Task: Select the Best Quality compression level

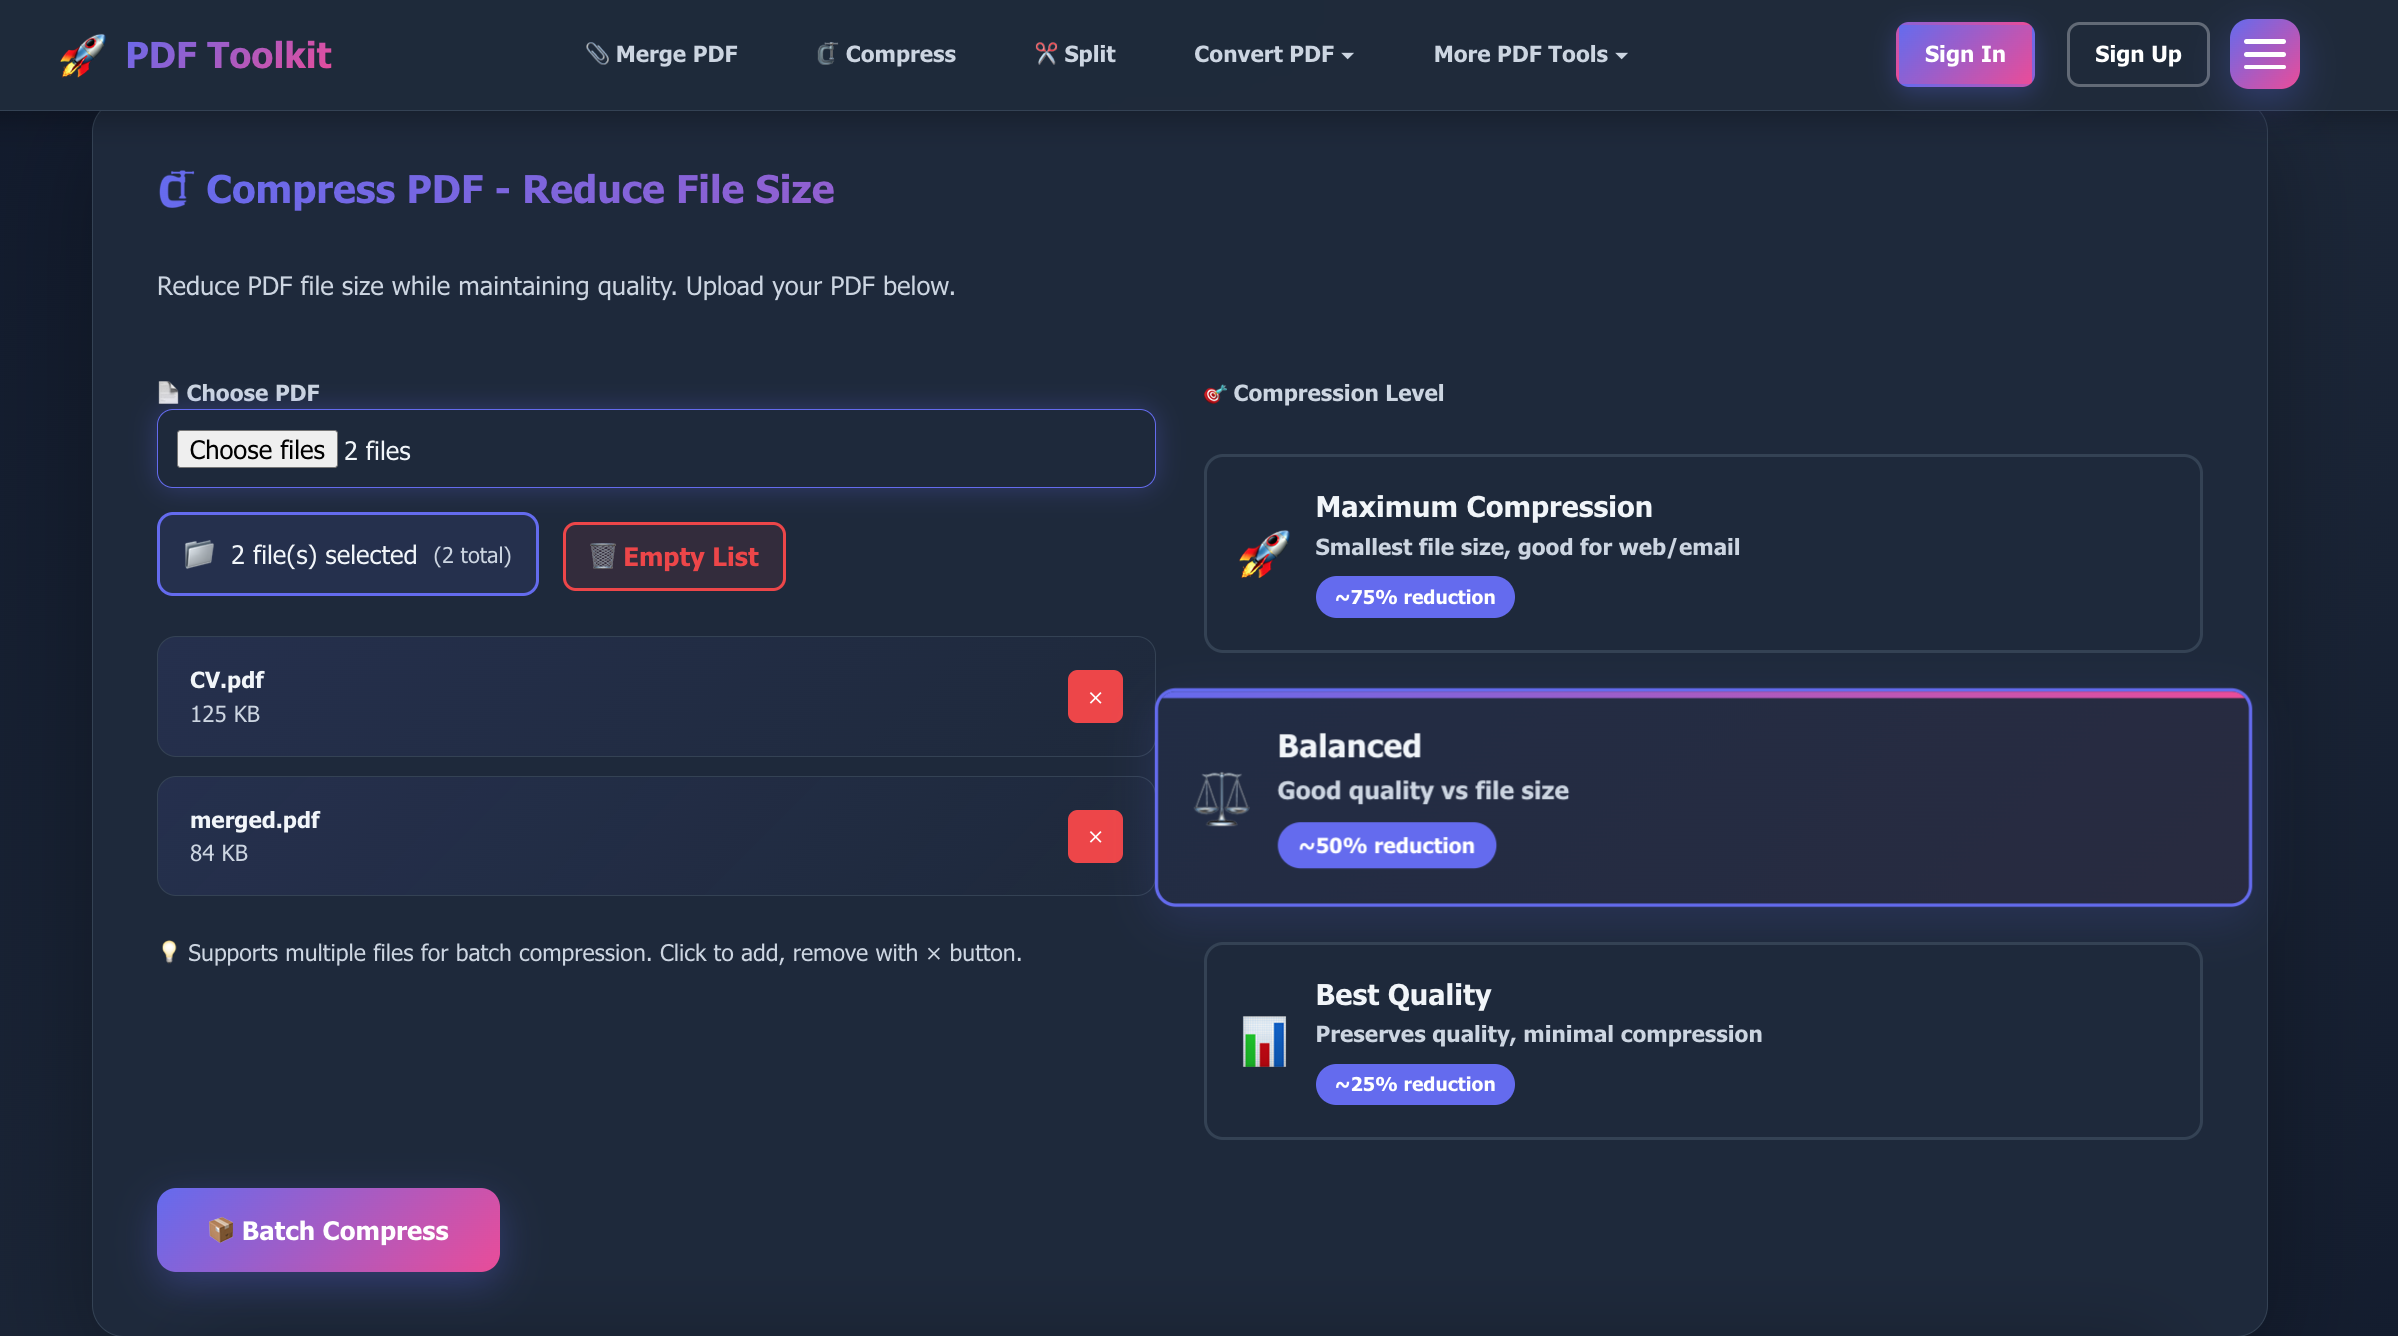Action: 1703,1041
